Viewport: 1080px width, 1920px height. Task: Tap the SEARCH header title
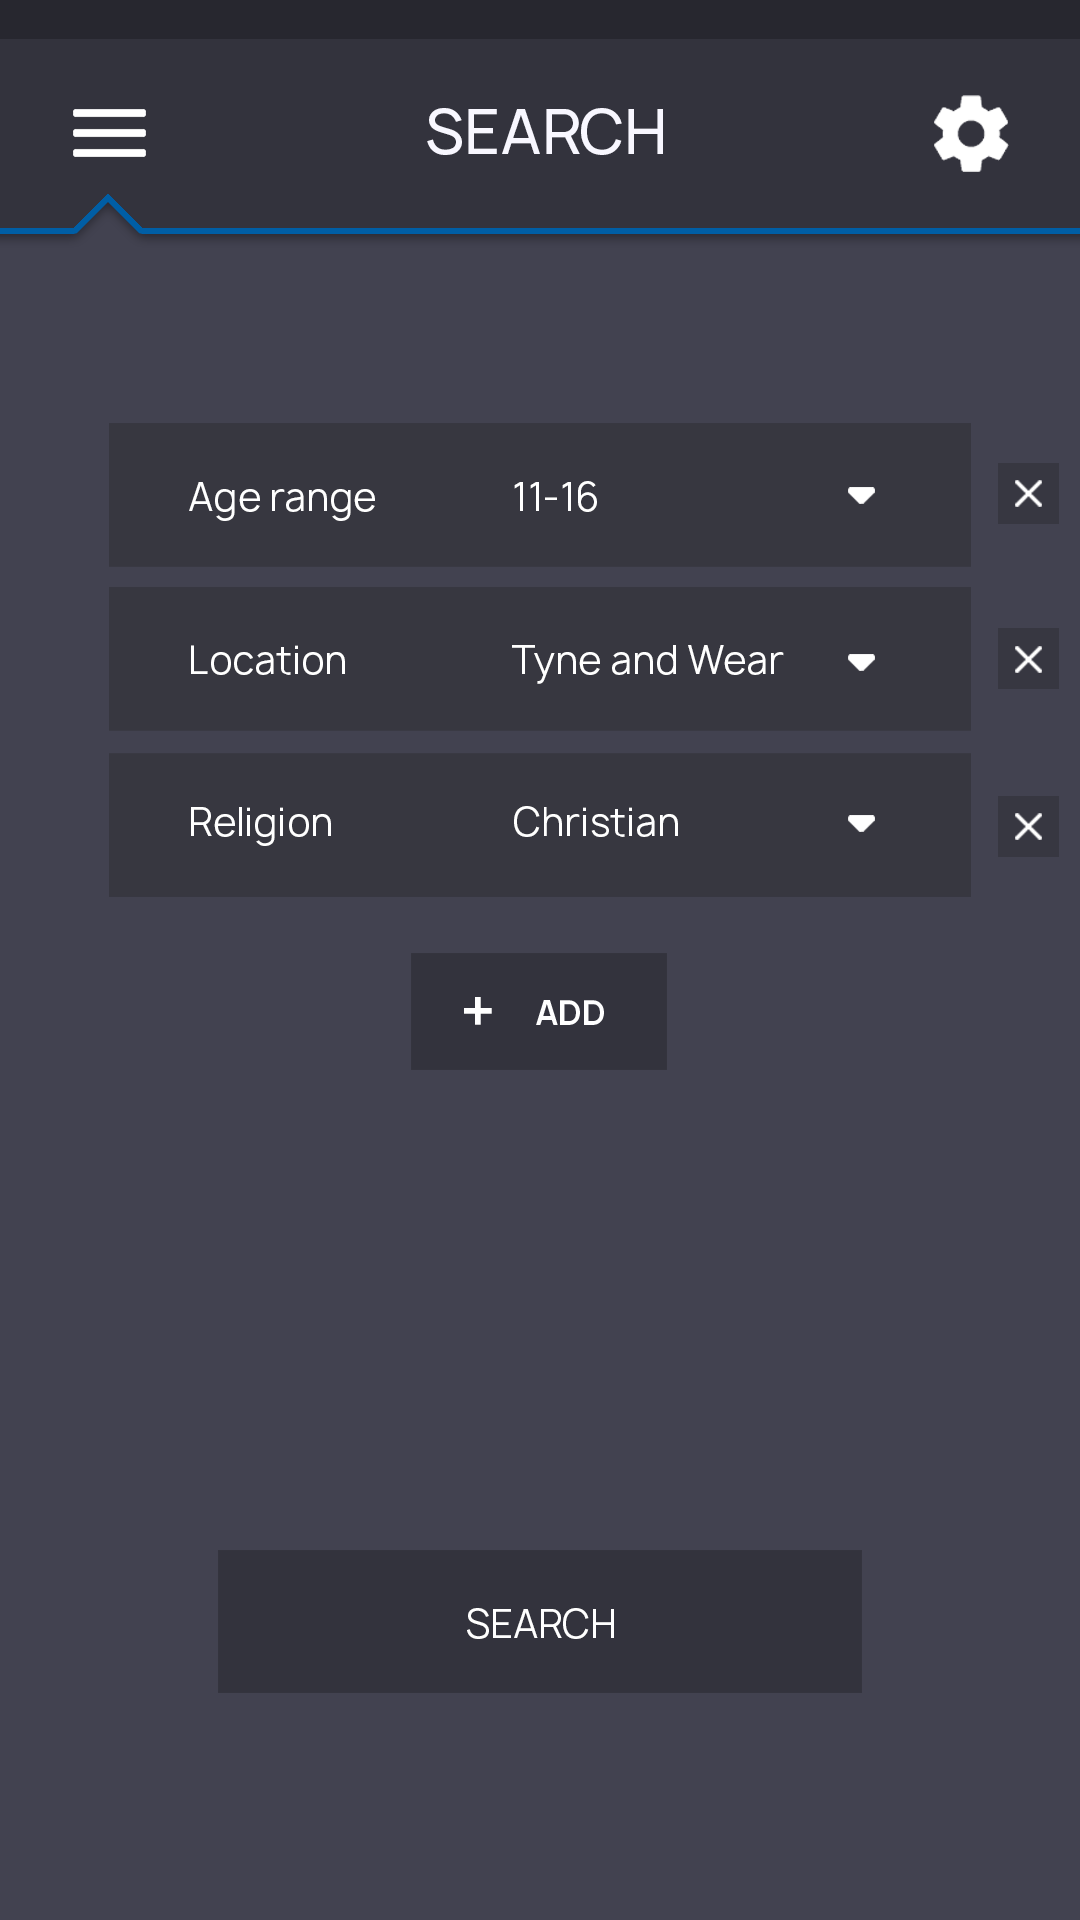pos(546,133)
